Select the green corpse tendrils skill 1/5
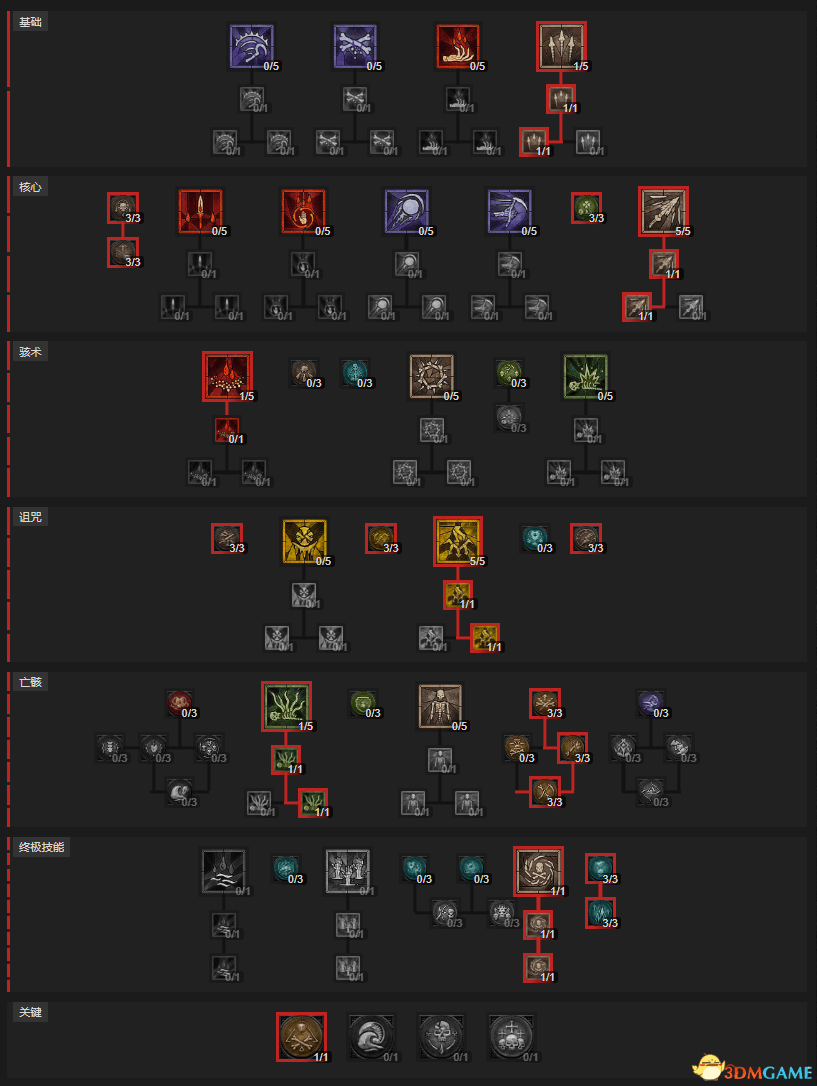Viewport: 817px width, 1086px height. (x=287, y=706)
